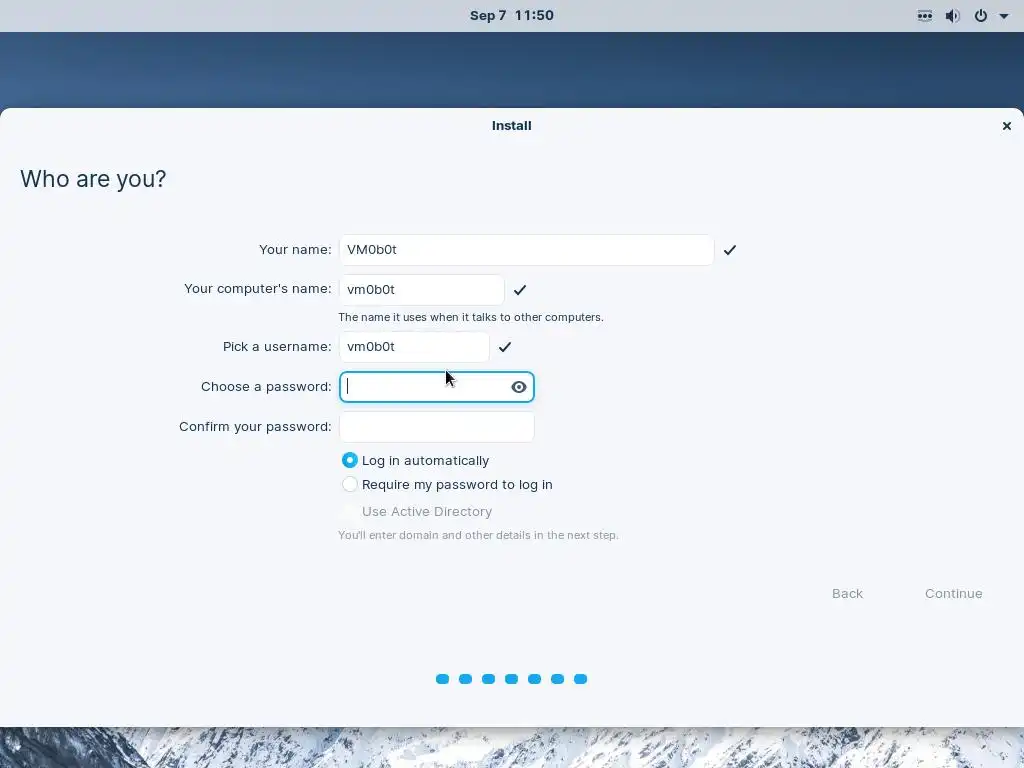
Task: Click the Continue button
Action: 953,594
